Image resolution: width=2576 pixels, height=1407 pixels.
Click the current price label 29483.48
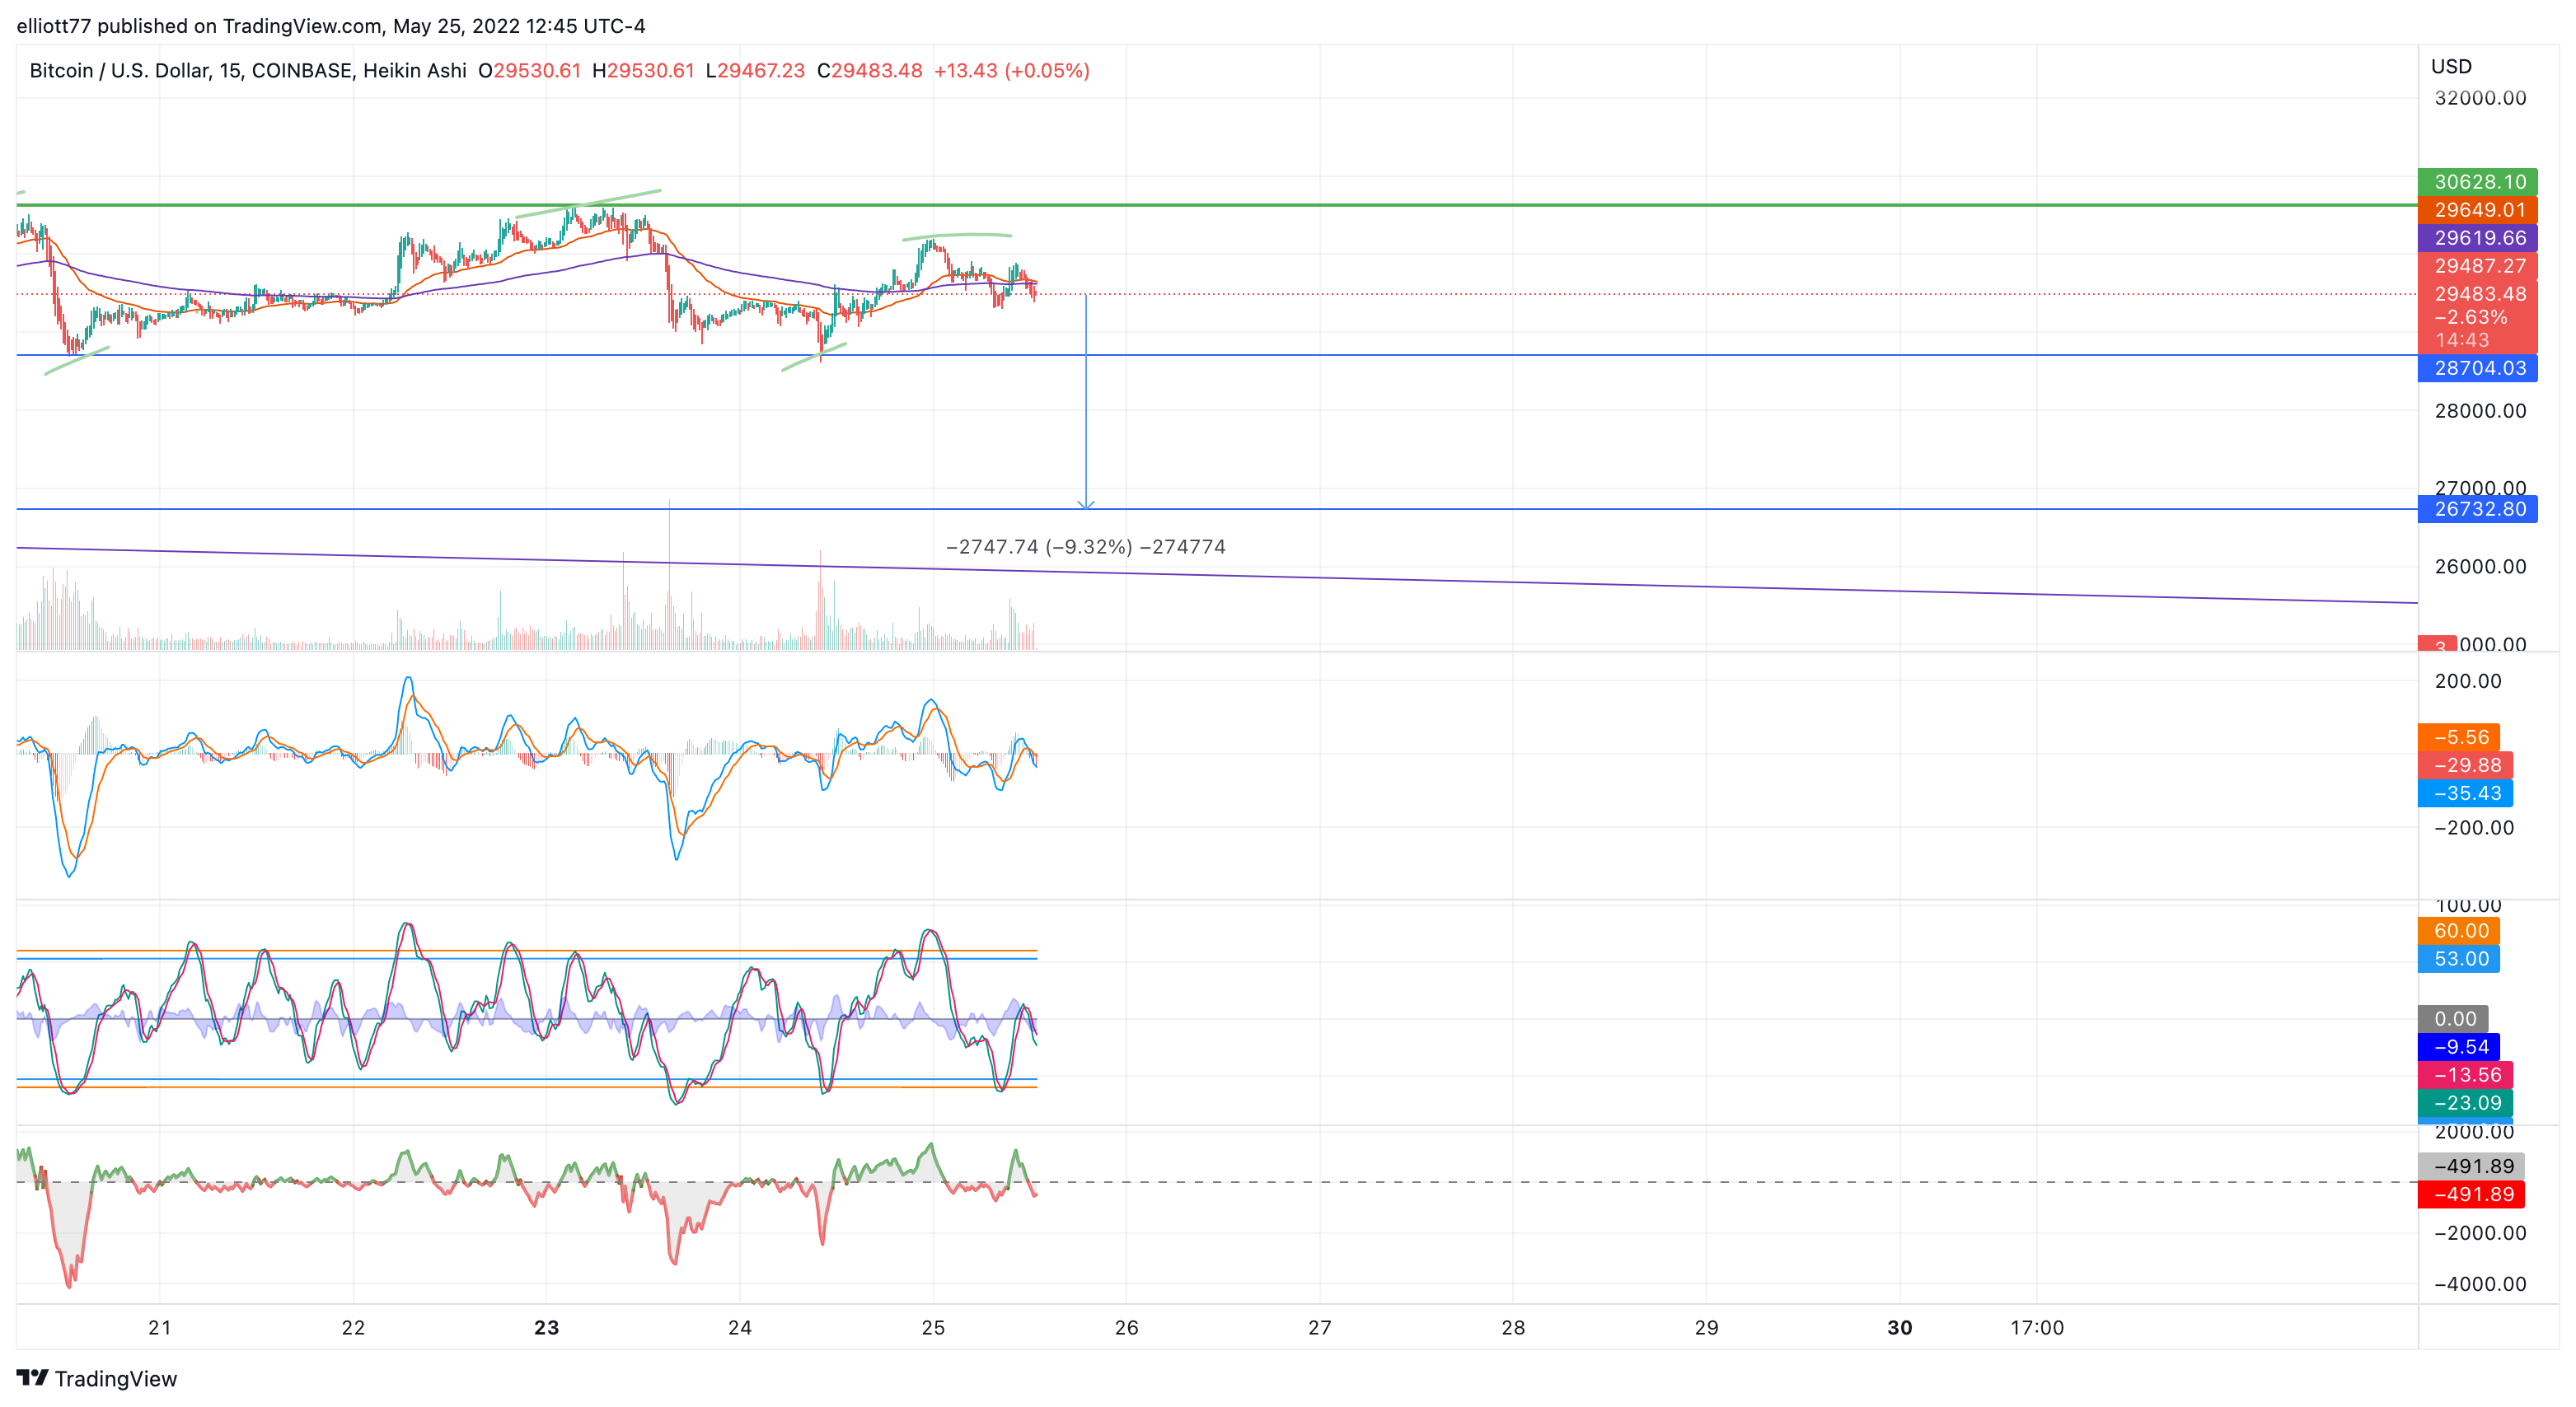tap(2480, 294)
